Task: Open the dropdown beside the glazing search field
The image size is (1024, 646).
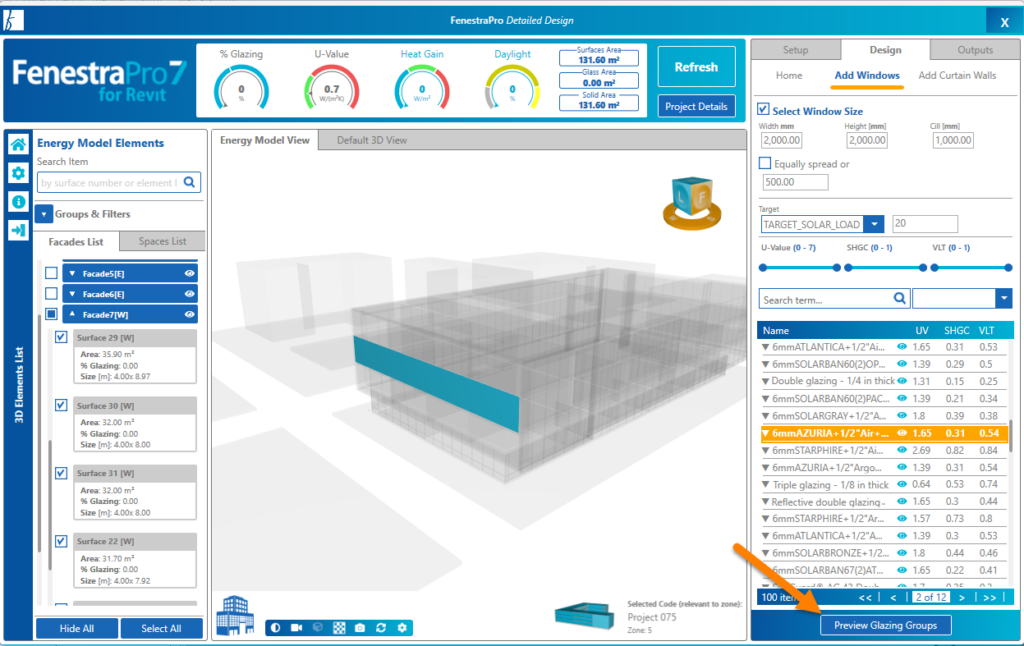Action: tap(1004, 299)
